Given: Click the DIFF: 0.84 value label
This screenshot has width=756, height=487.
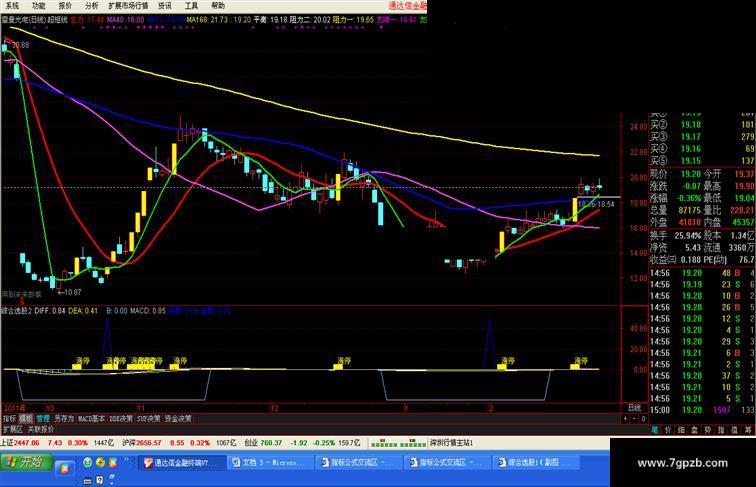Looking at the screenshot, I should 50,311.
